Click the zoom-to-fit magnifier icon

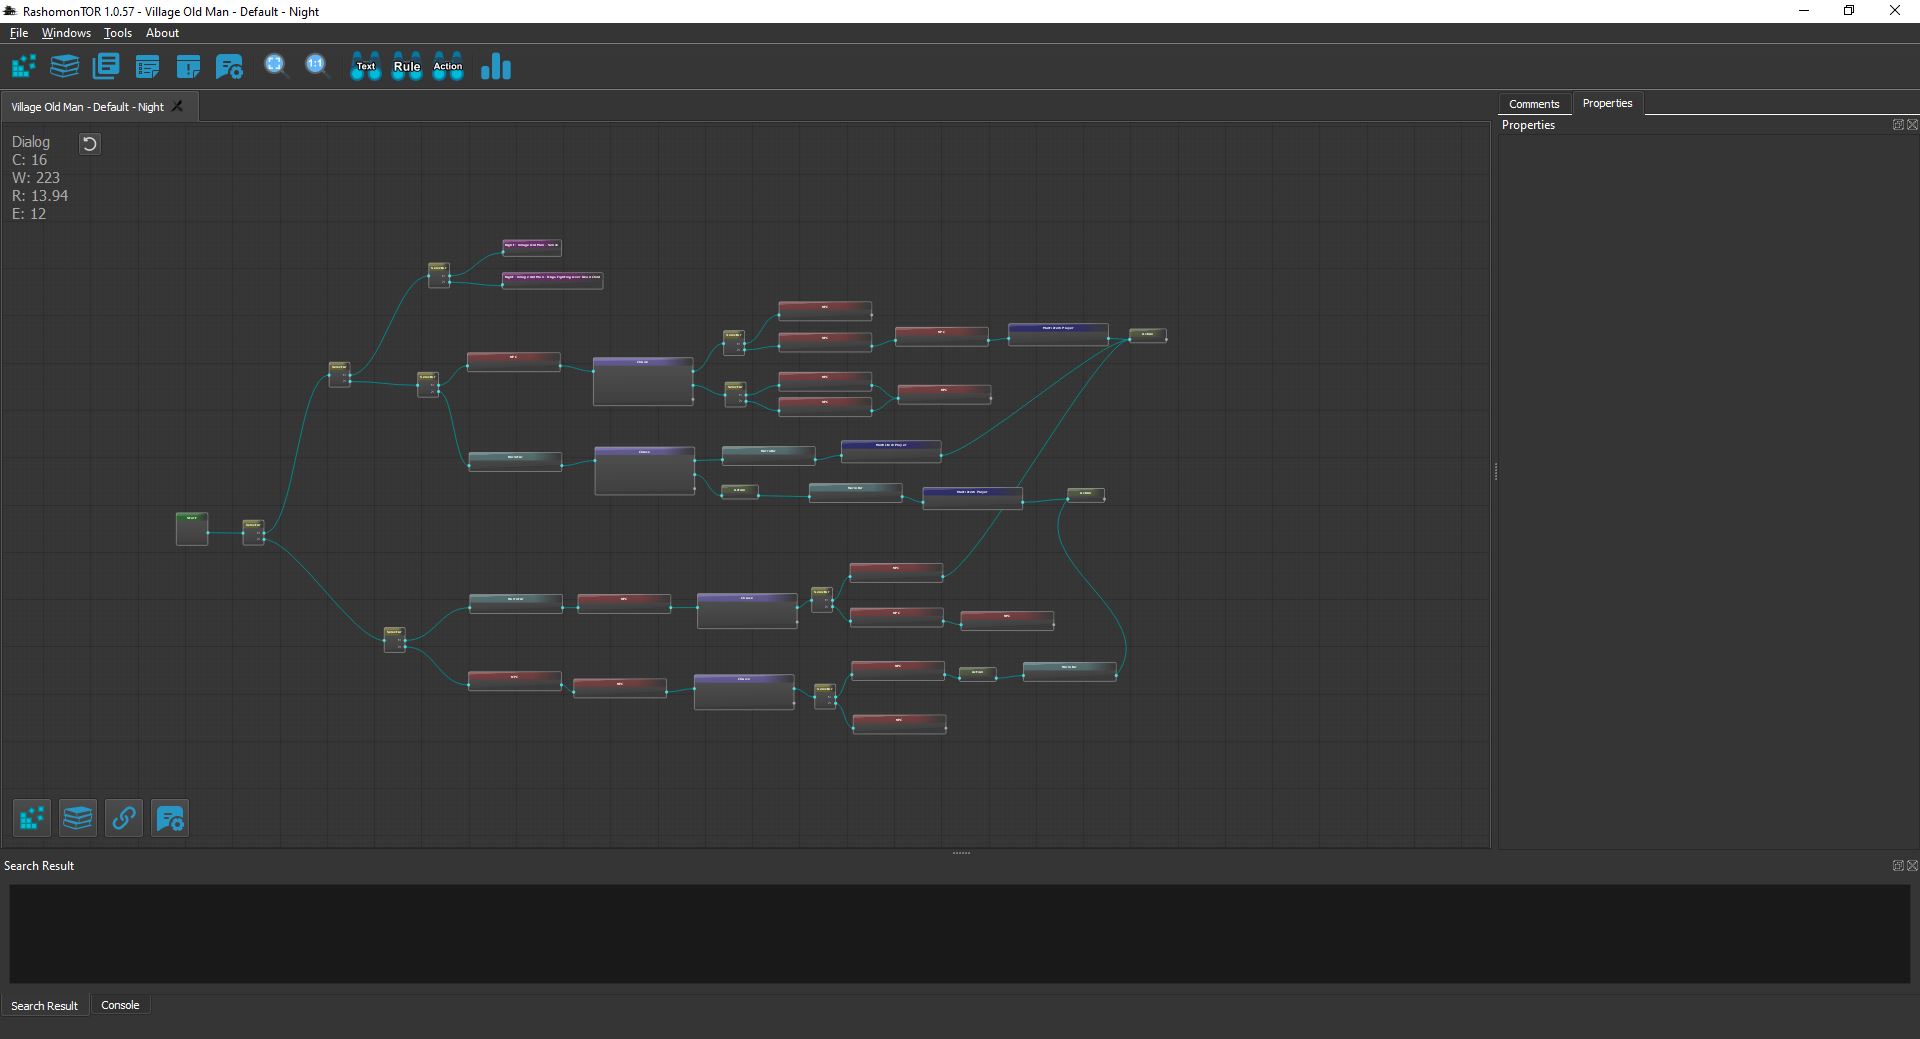tap(276, 66)
